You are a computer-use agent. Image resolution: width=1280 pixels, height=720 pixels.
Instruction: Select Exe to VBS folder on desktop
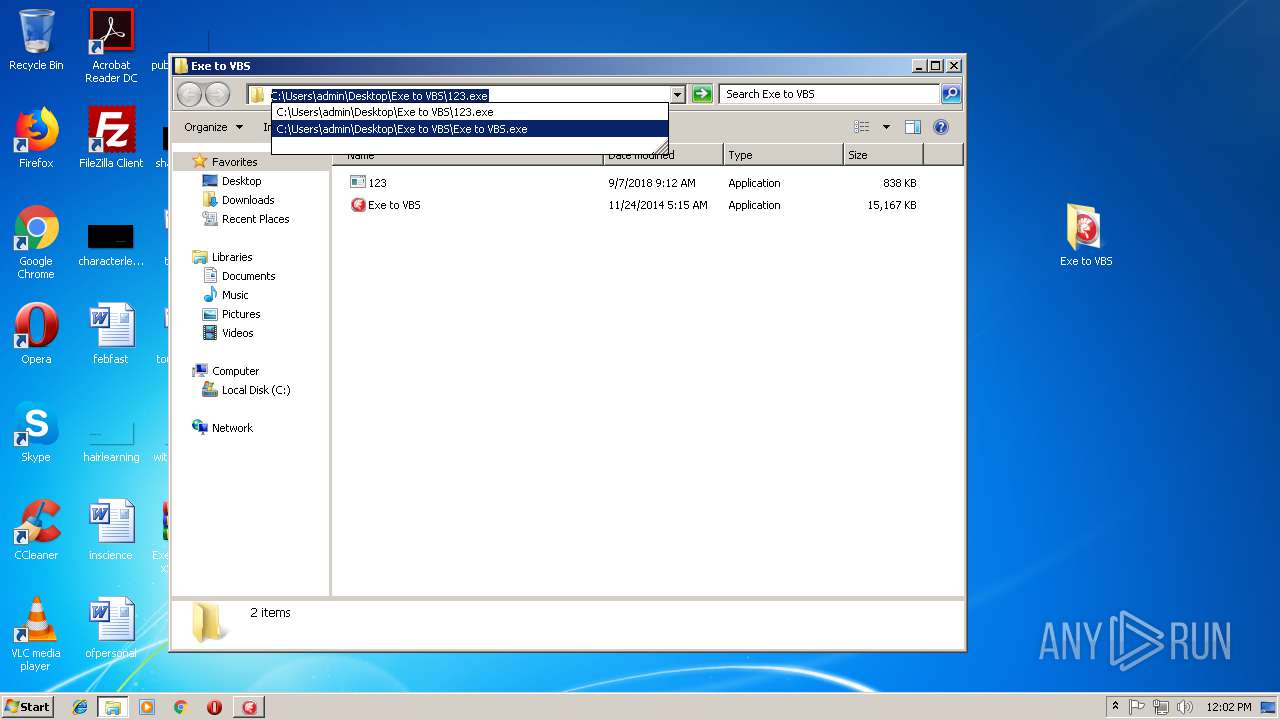1086,236
